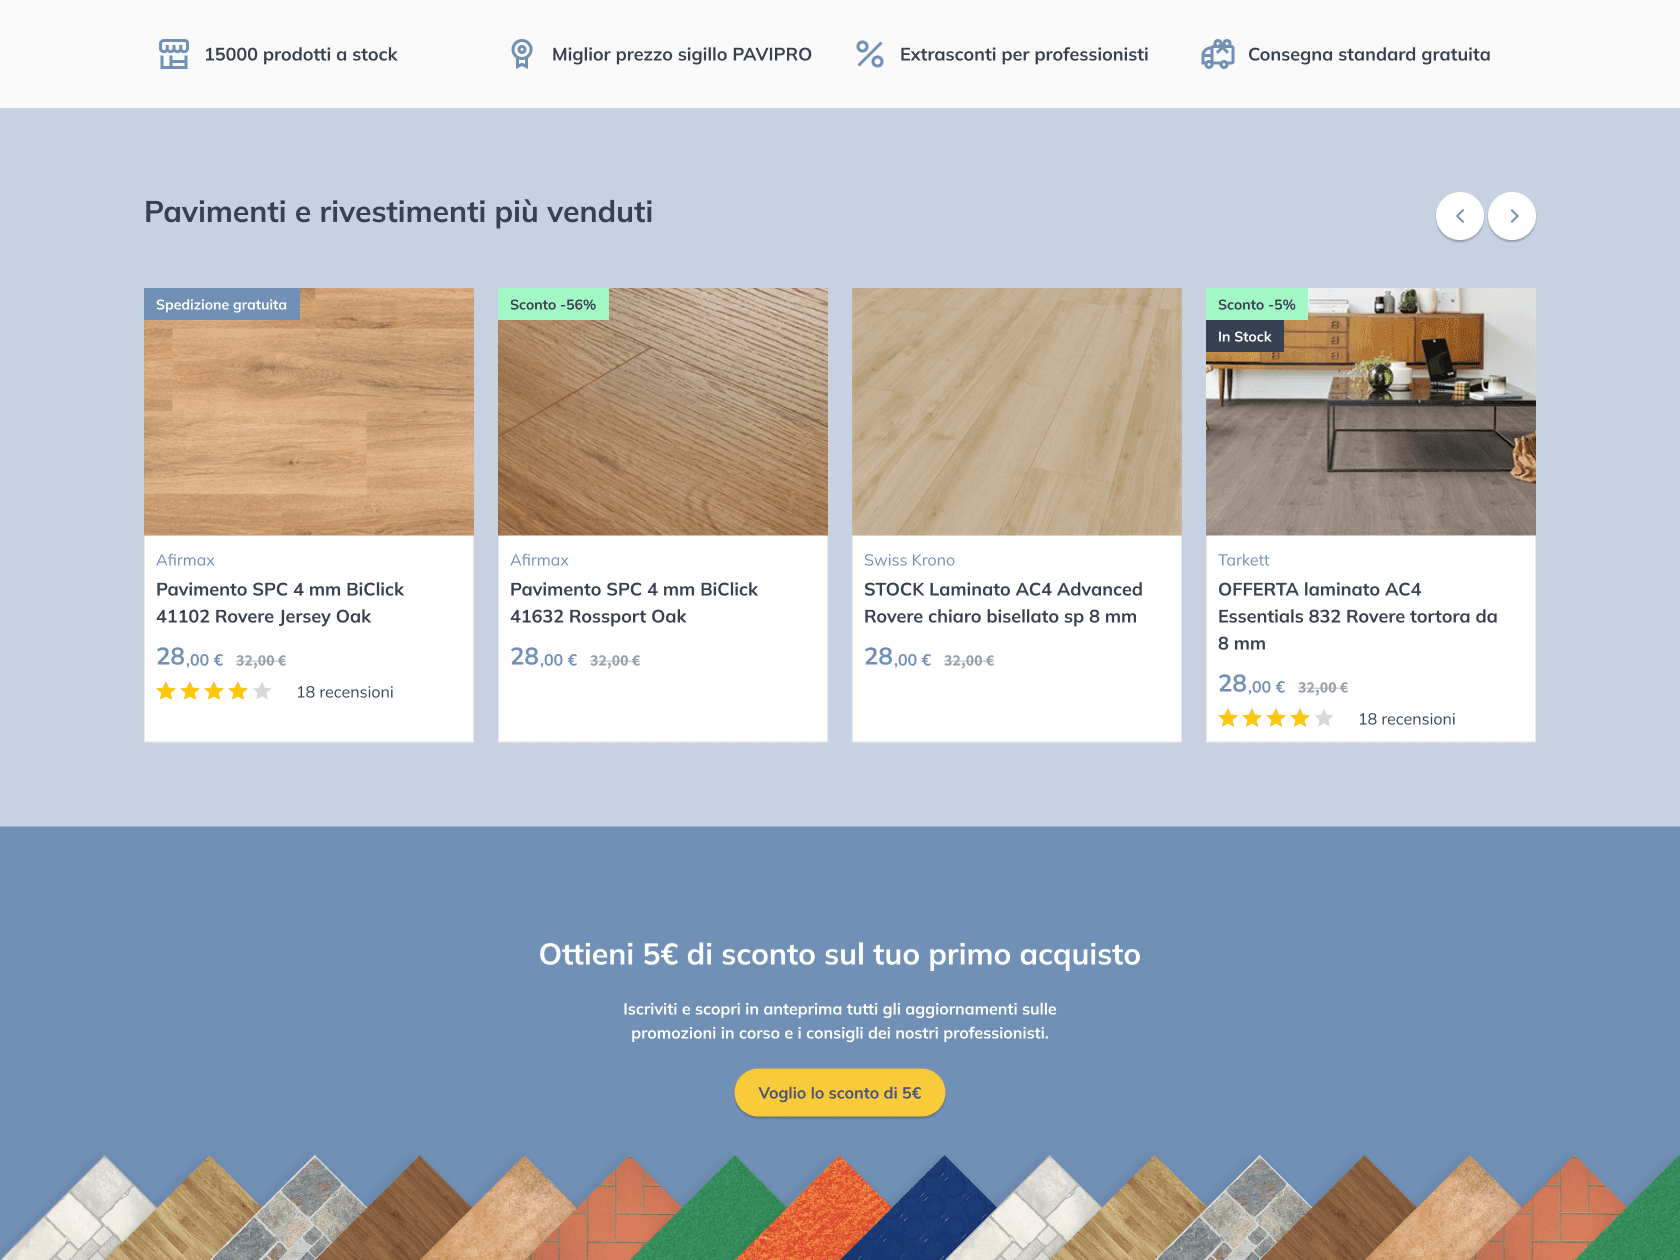Open 18 recensioni on Tarkett product

tap(1406, 719)
